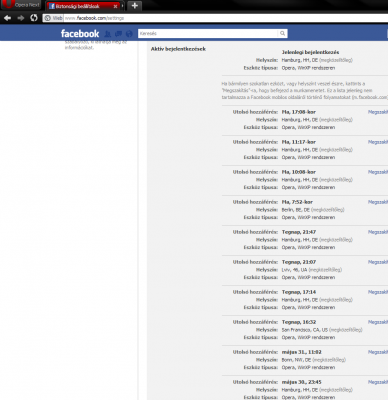Click Megszakít for the május 31., 11:02 session
The image size is (388, 400).
pyautogui.click(x=378, y=352)
